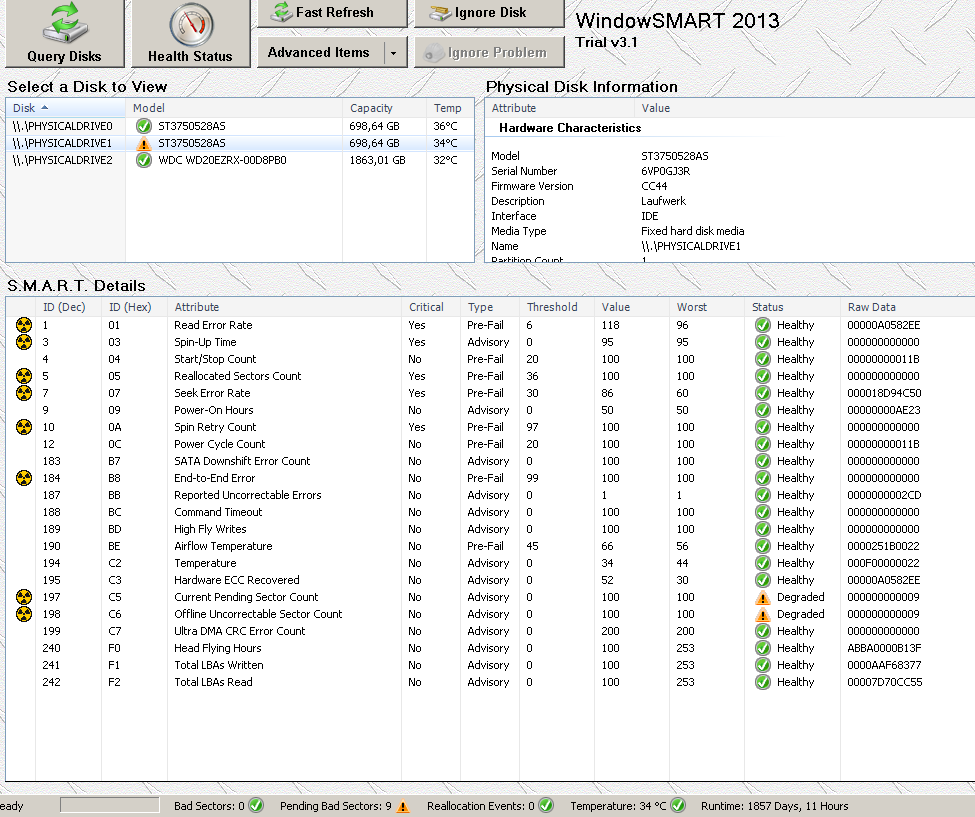The height and width of the screenshot is (817, 975).
Task: Sort S.M.A.R.T. details by Critical column
Action: (431, 307)
